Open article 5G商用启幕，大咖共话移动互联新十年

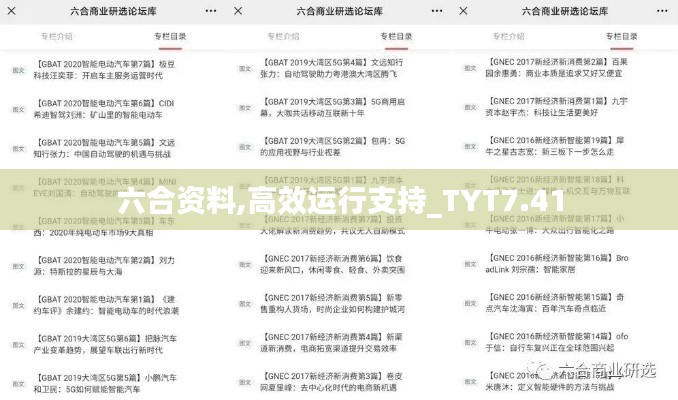(333, 108)
